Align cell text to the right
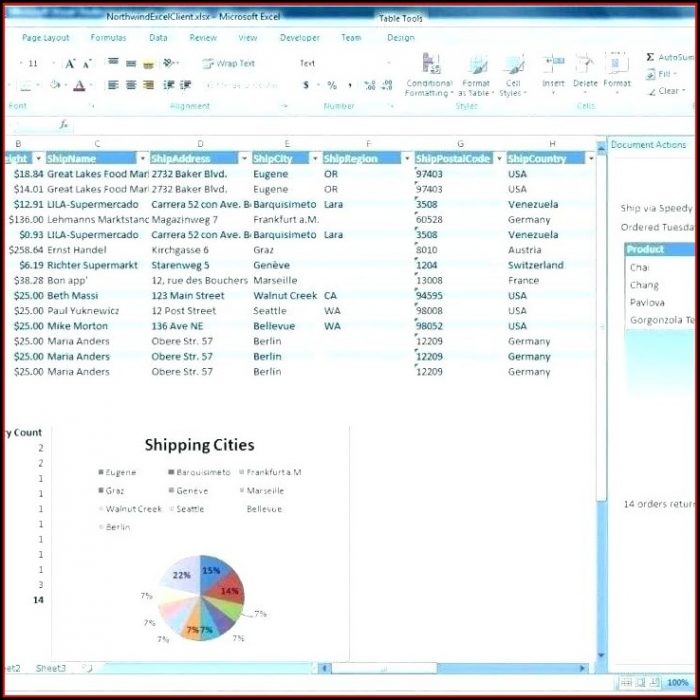Viewport: 700px width, 700px height. point(148,84)
